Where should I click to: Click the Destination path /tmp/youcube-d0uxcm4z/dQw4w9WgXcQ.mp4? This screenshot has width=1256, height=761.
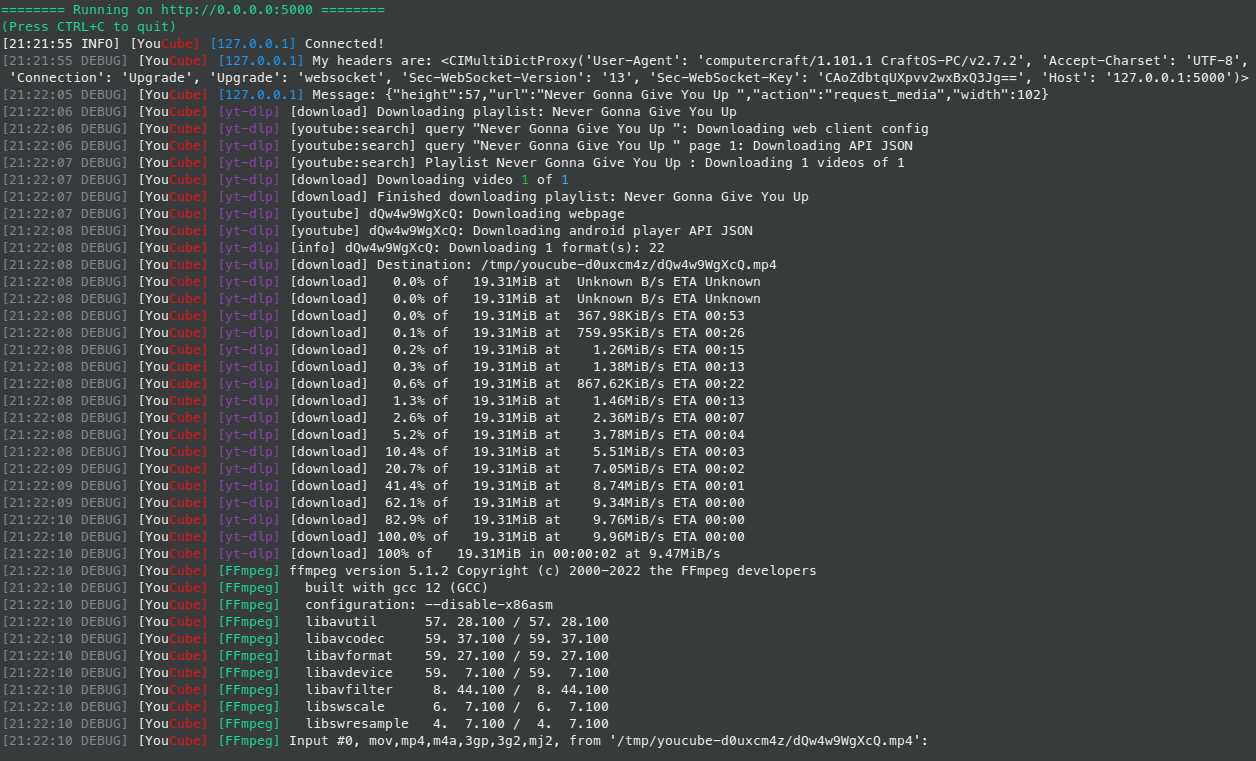(x=629, y=264)
